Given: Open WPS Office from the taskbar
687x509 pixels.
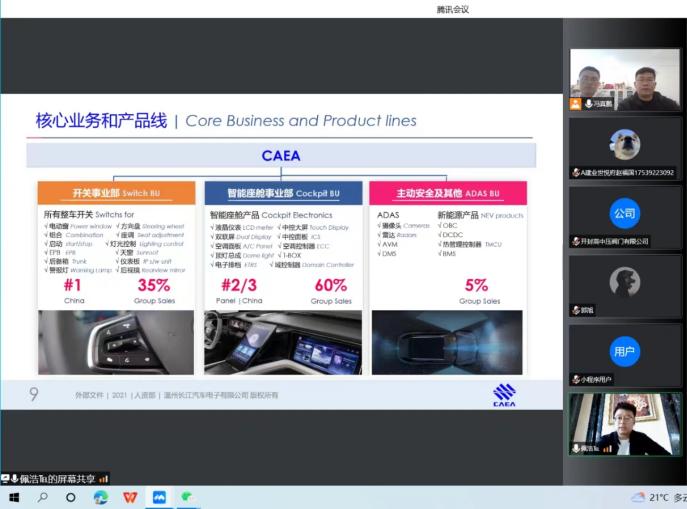Looking at the screenshot, I should 130,497.
